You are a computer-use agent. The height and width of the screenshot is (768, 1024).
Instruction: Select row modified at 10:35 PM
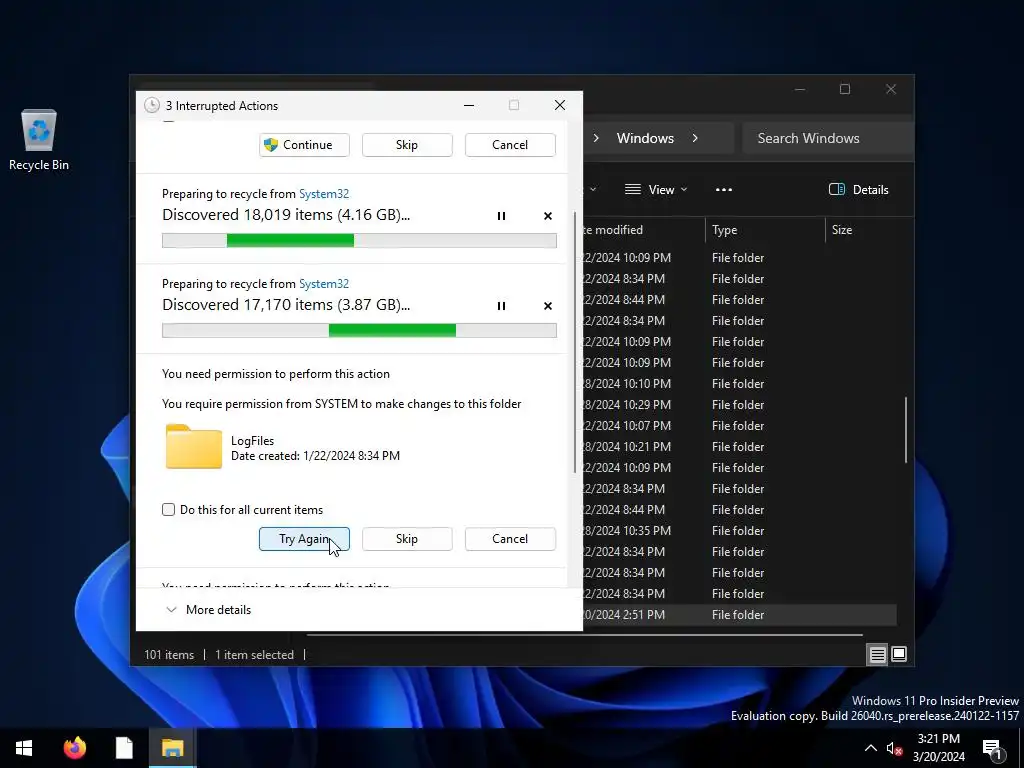pyautogui.click(x=739, y=531)
